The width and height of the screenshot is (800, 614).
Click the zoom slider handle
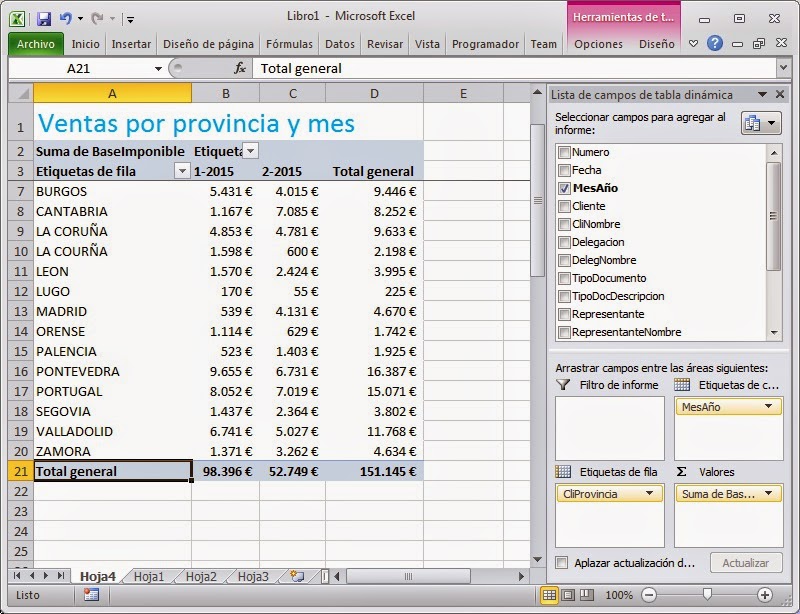point(706,595)
